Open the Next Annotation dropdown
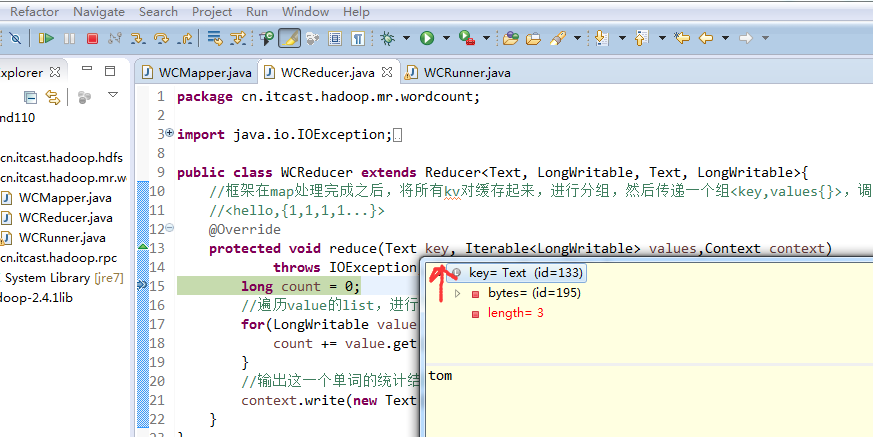Screen dimensions: 873x437 click(622, 38)
